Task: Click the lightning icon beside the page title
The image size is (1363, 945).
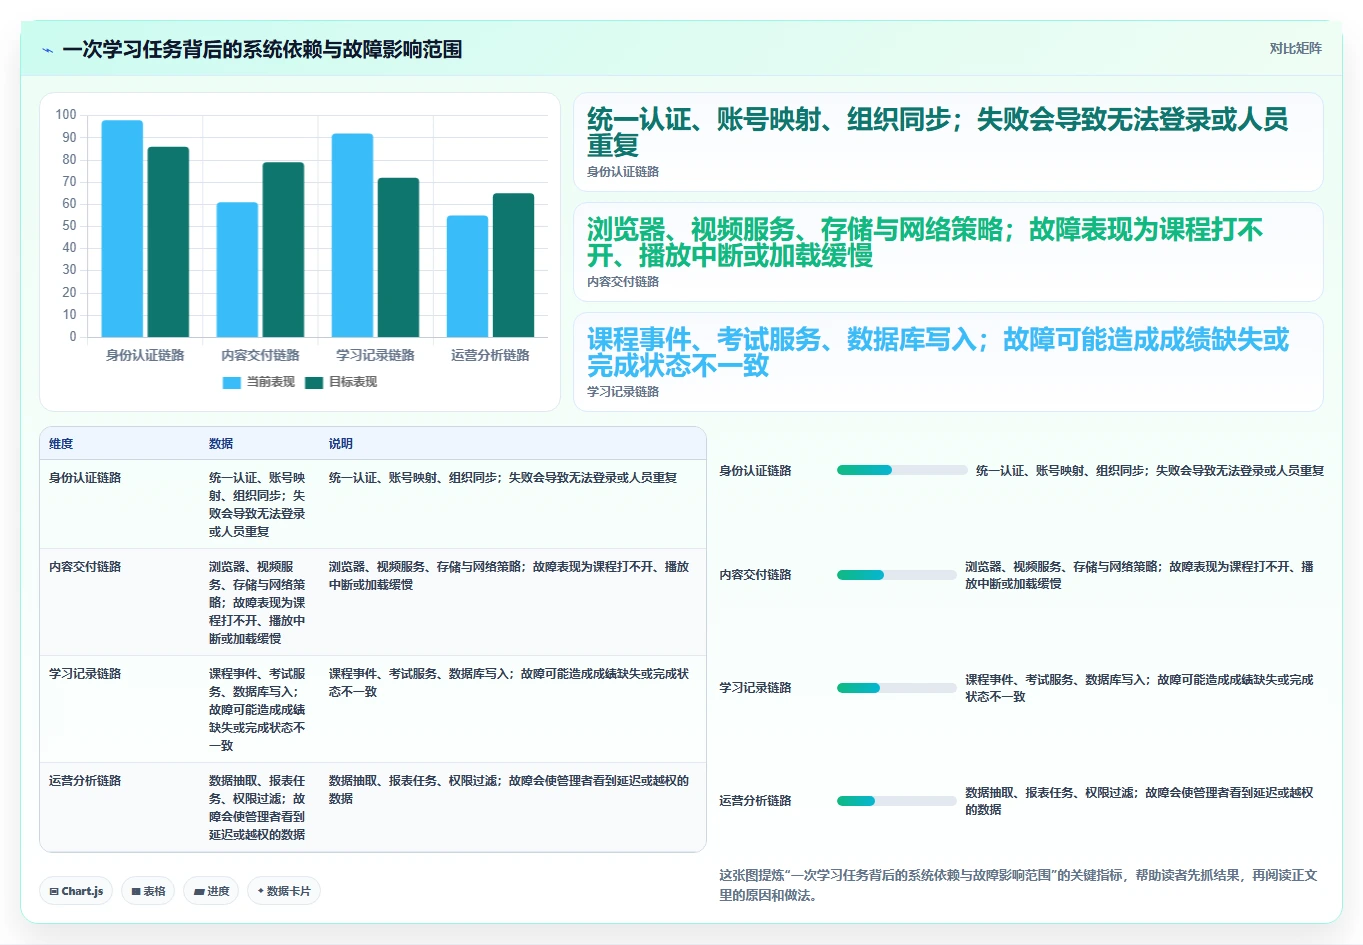Action: coord(48,50)
